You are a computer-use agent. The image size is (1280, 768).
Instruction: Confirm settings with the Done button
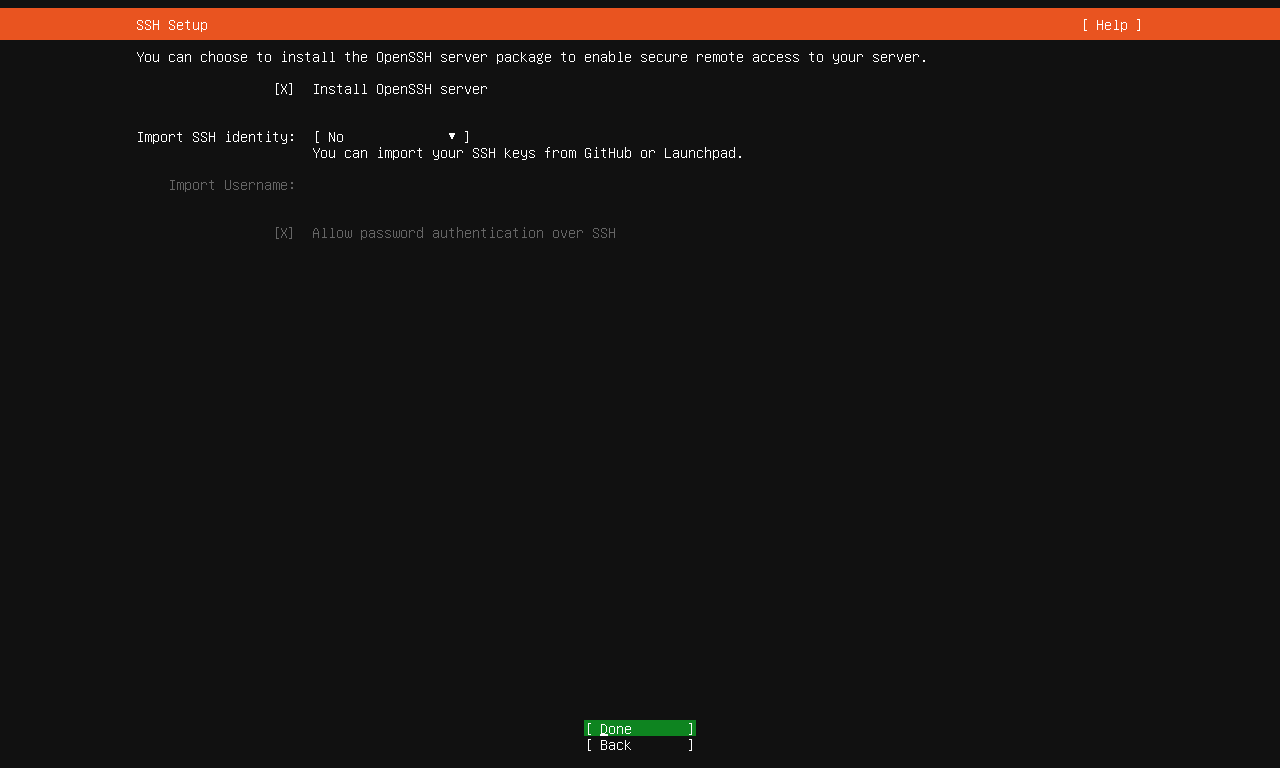[x=639, y=729]
